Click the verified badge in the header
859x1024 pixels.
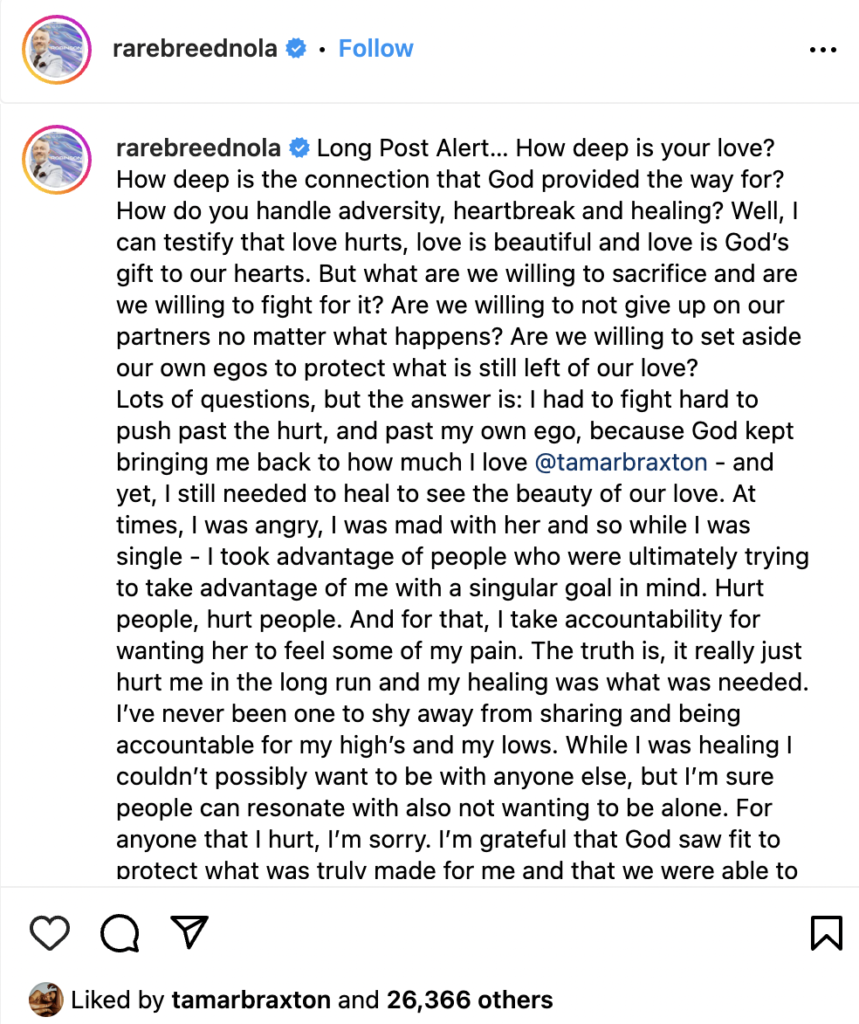pos(296,49)
